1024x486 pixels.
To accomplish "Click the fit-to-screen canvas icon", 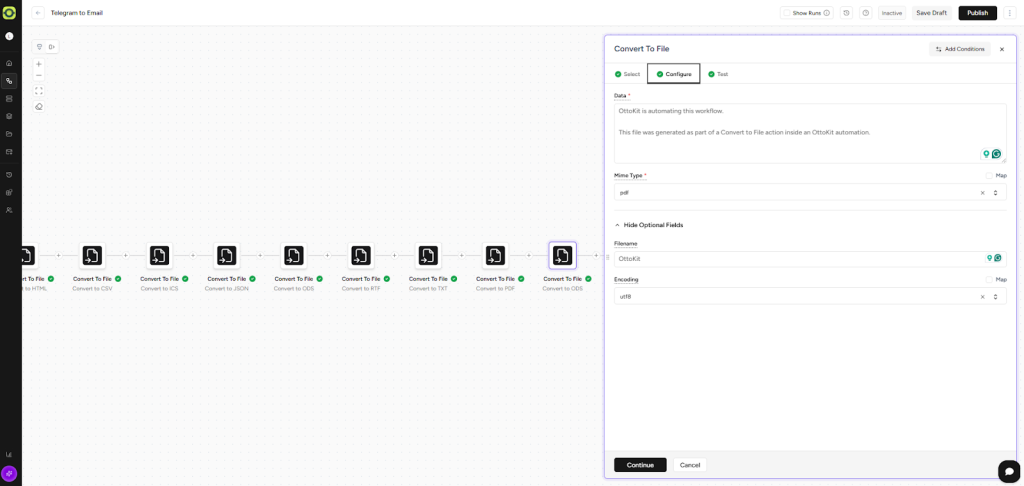I will click(x=39, y=91).
